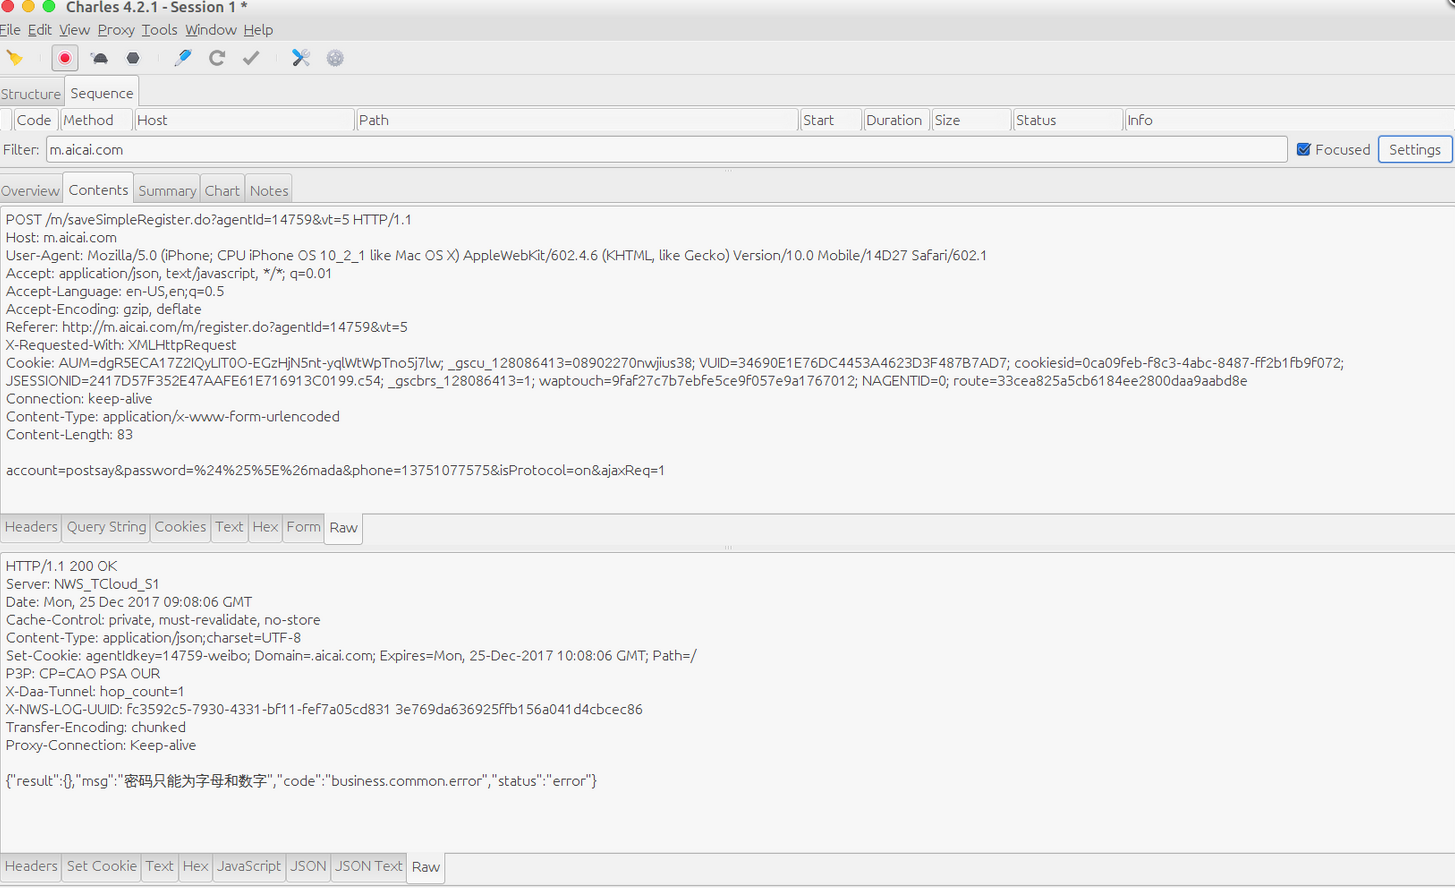
Task: Show request Headers tab
Action: (31, 527)
